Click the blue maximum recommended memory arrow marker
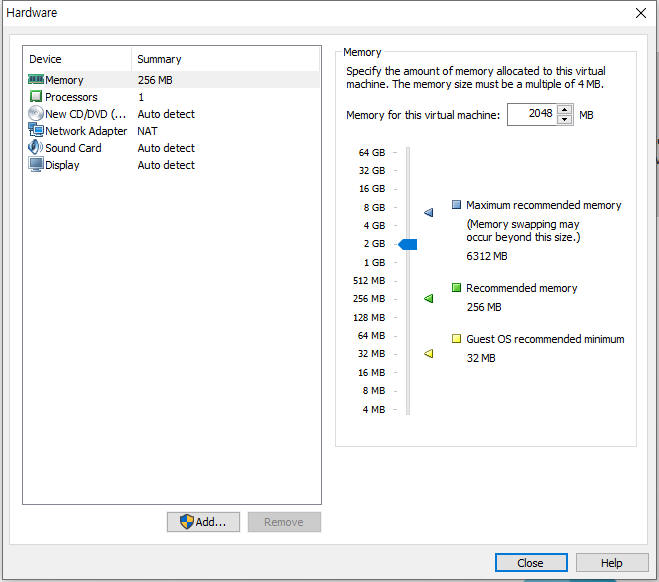 (428, 212)
